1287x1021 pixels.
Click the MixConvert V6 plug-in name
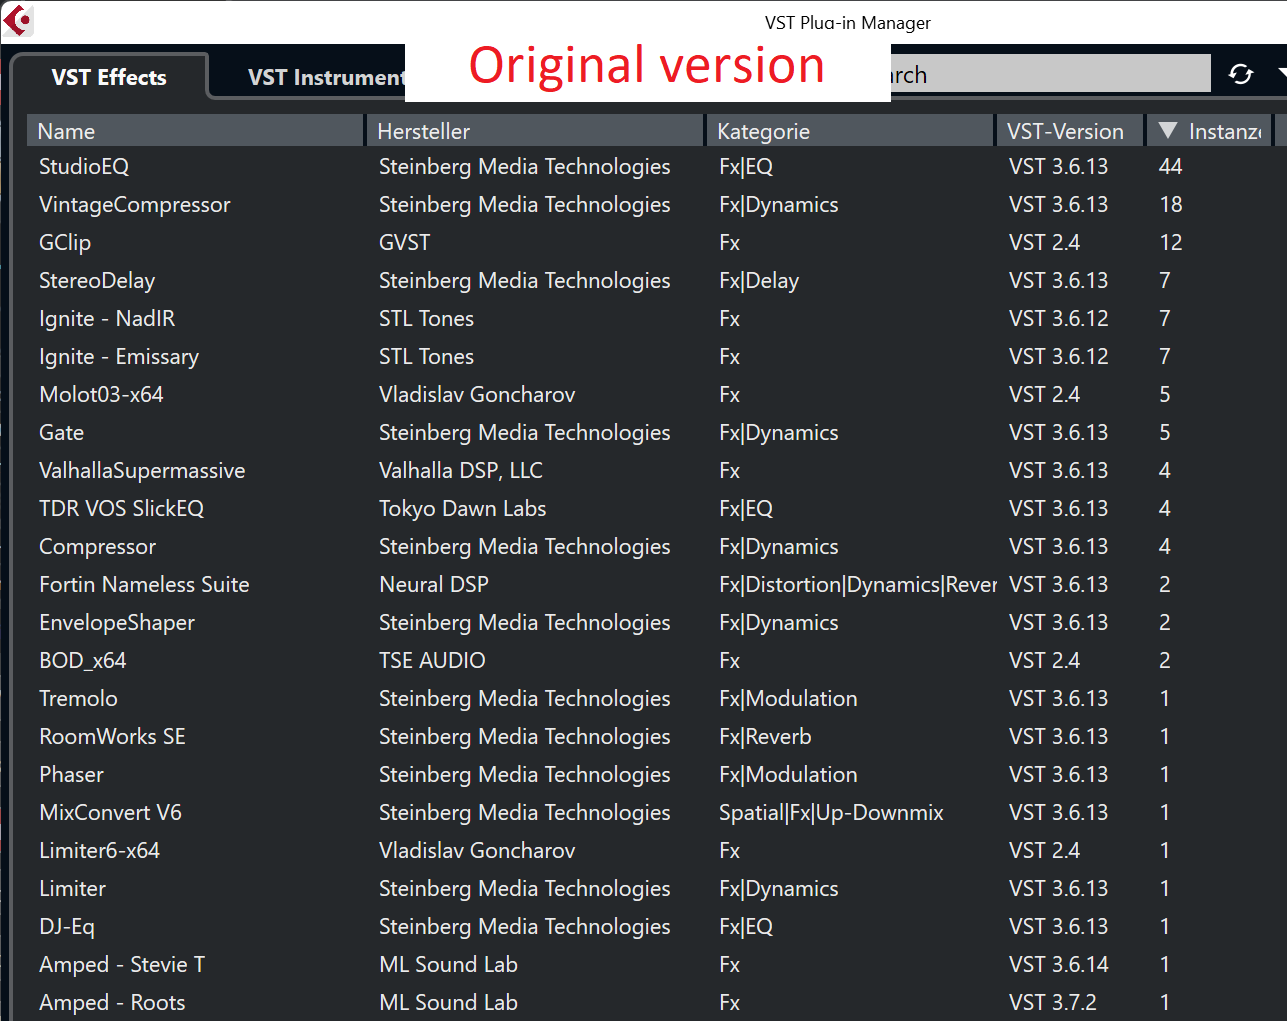click(110, 813)
